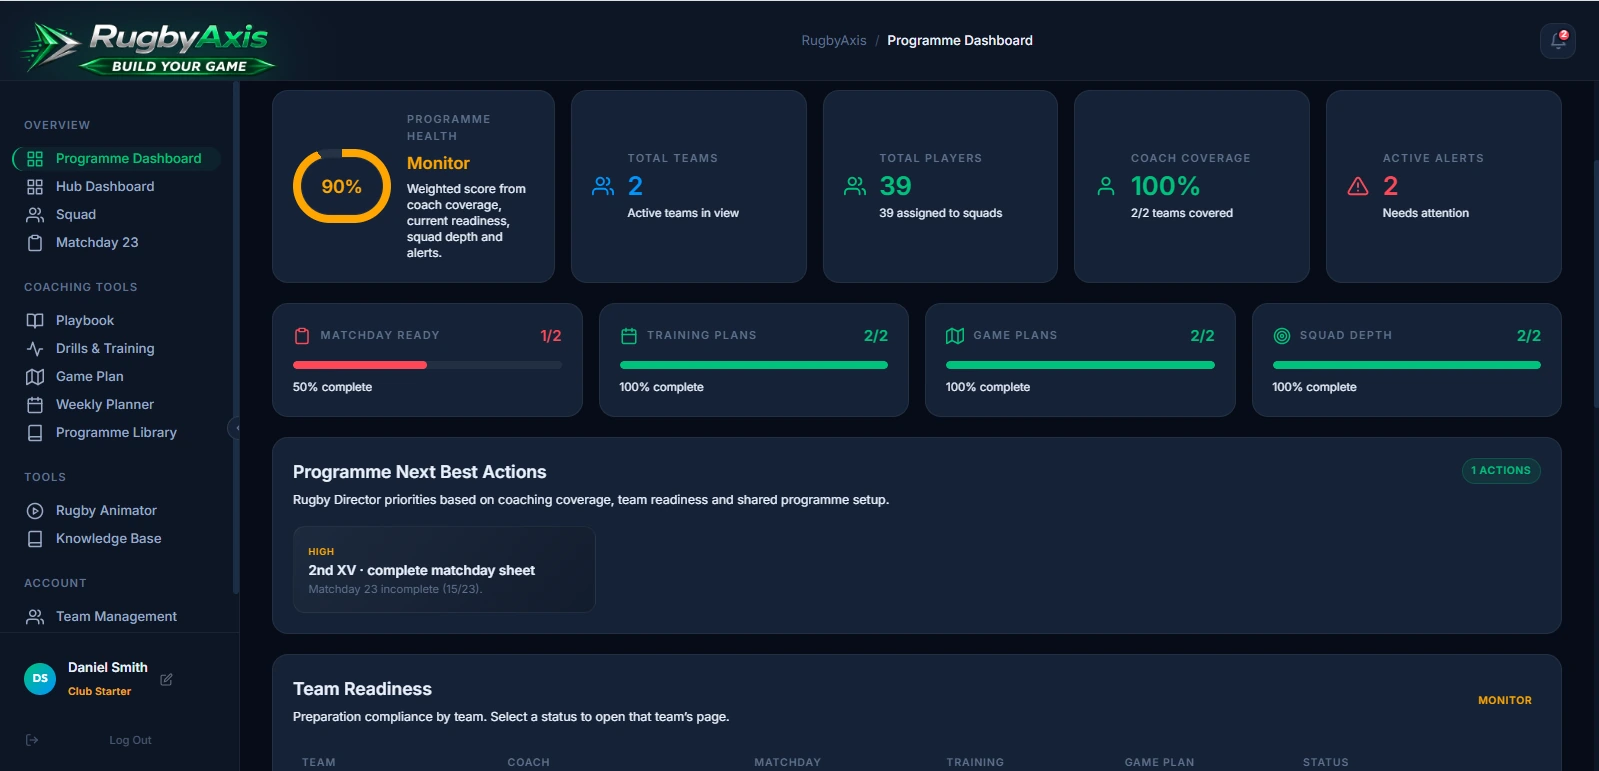Click Active Alerts card
The image size is (1599, 771).
(x=1443, y=186)
